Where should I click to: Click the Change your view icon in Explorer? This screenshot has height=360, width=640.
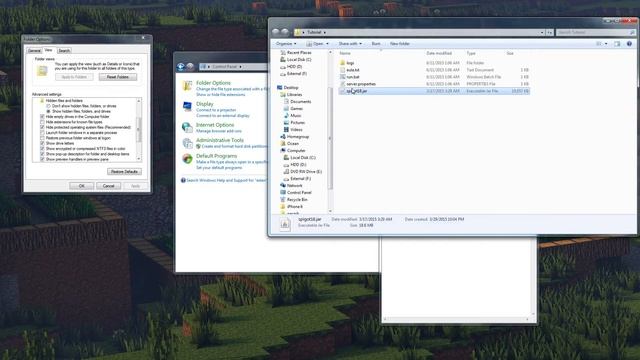[x=599, y=44]
